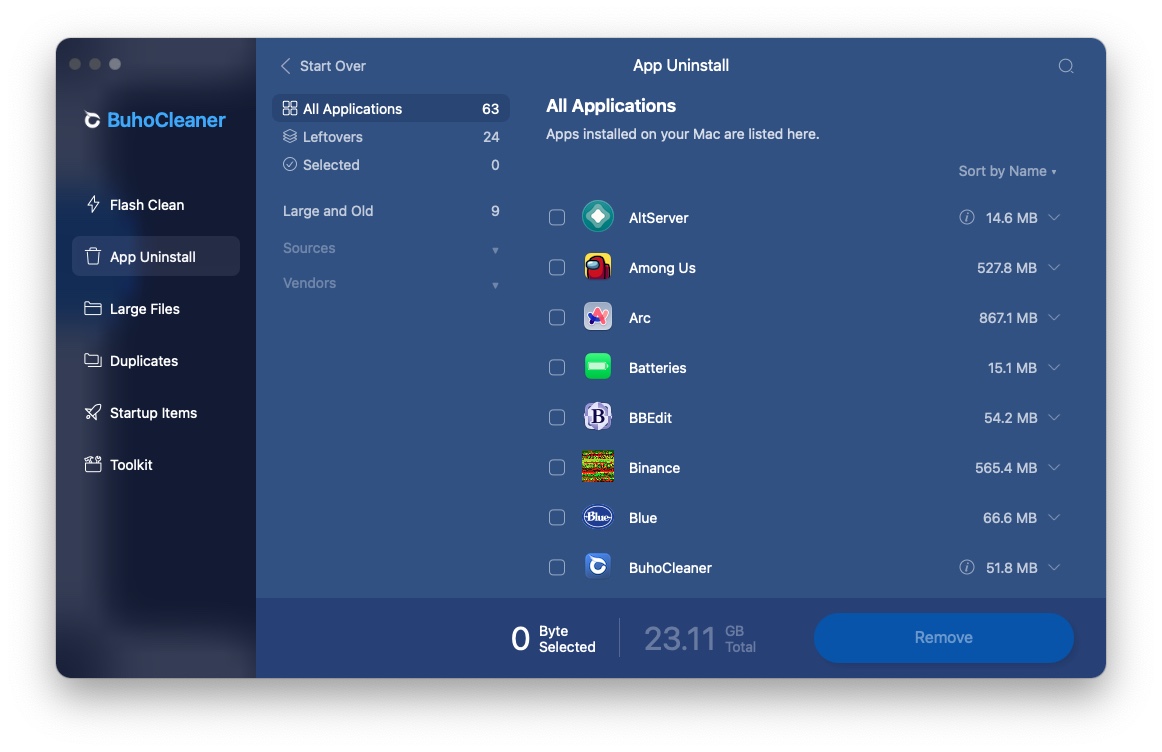Open Large Files section
The image size is (1162, 752).
[156, 308]
